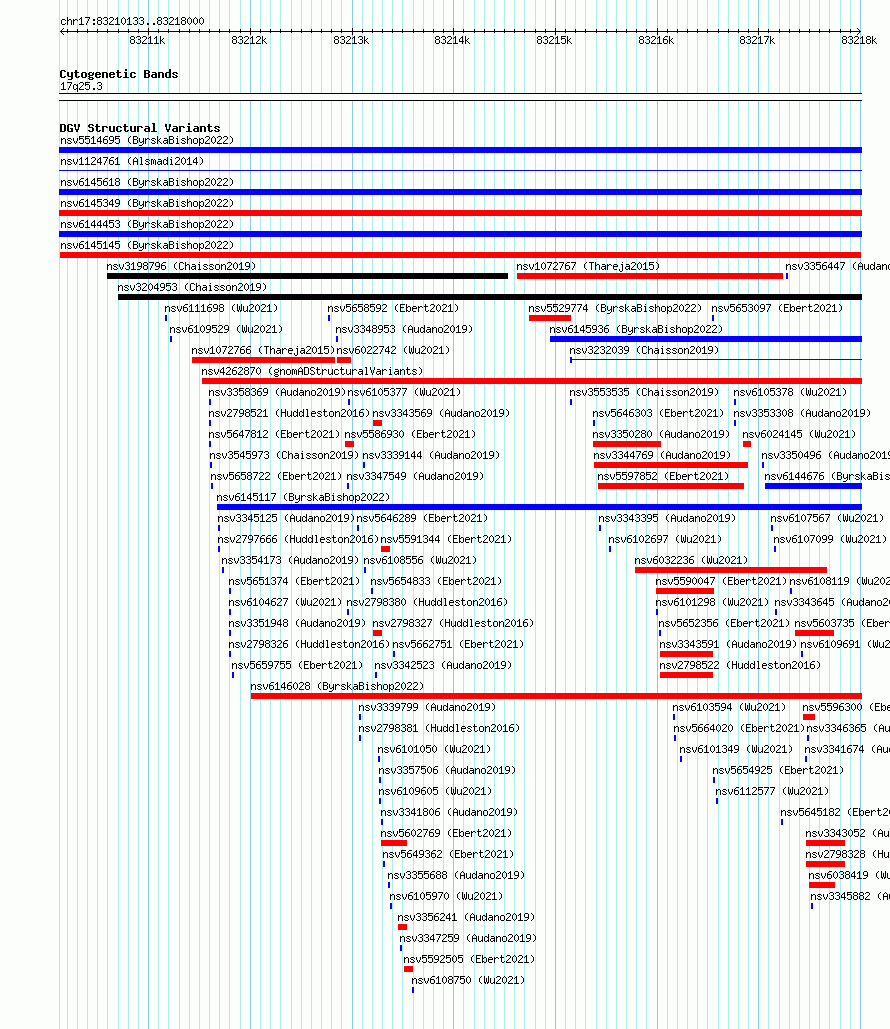Viewport: 890px width, 1029px height.
Task: Click the nsv3348953 (Audano2019) label
Action: click(404, 329)
